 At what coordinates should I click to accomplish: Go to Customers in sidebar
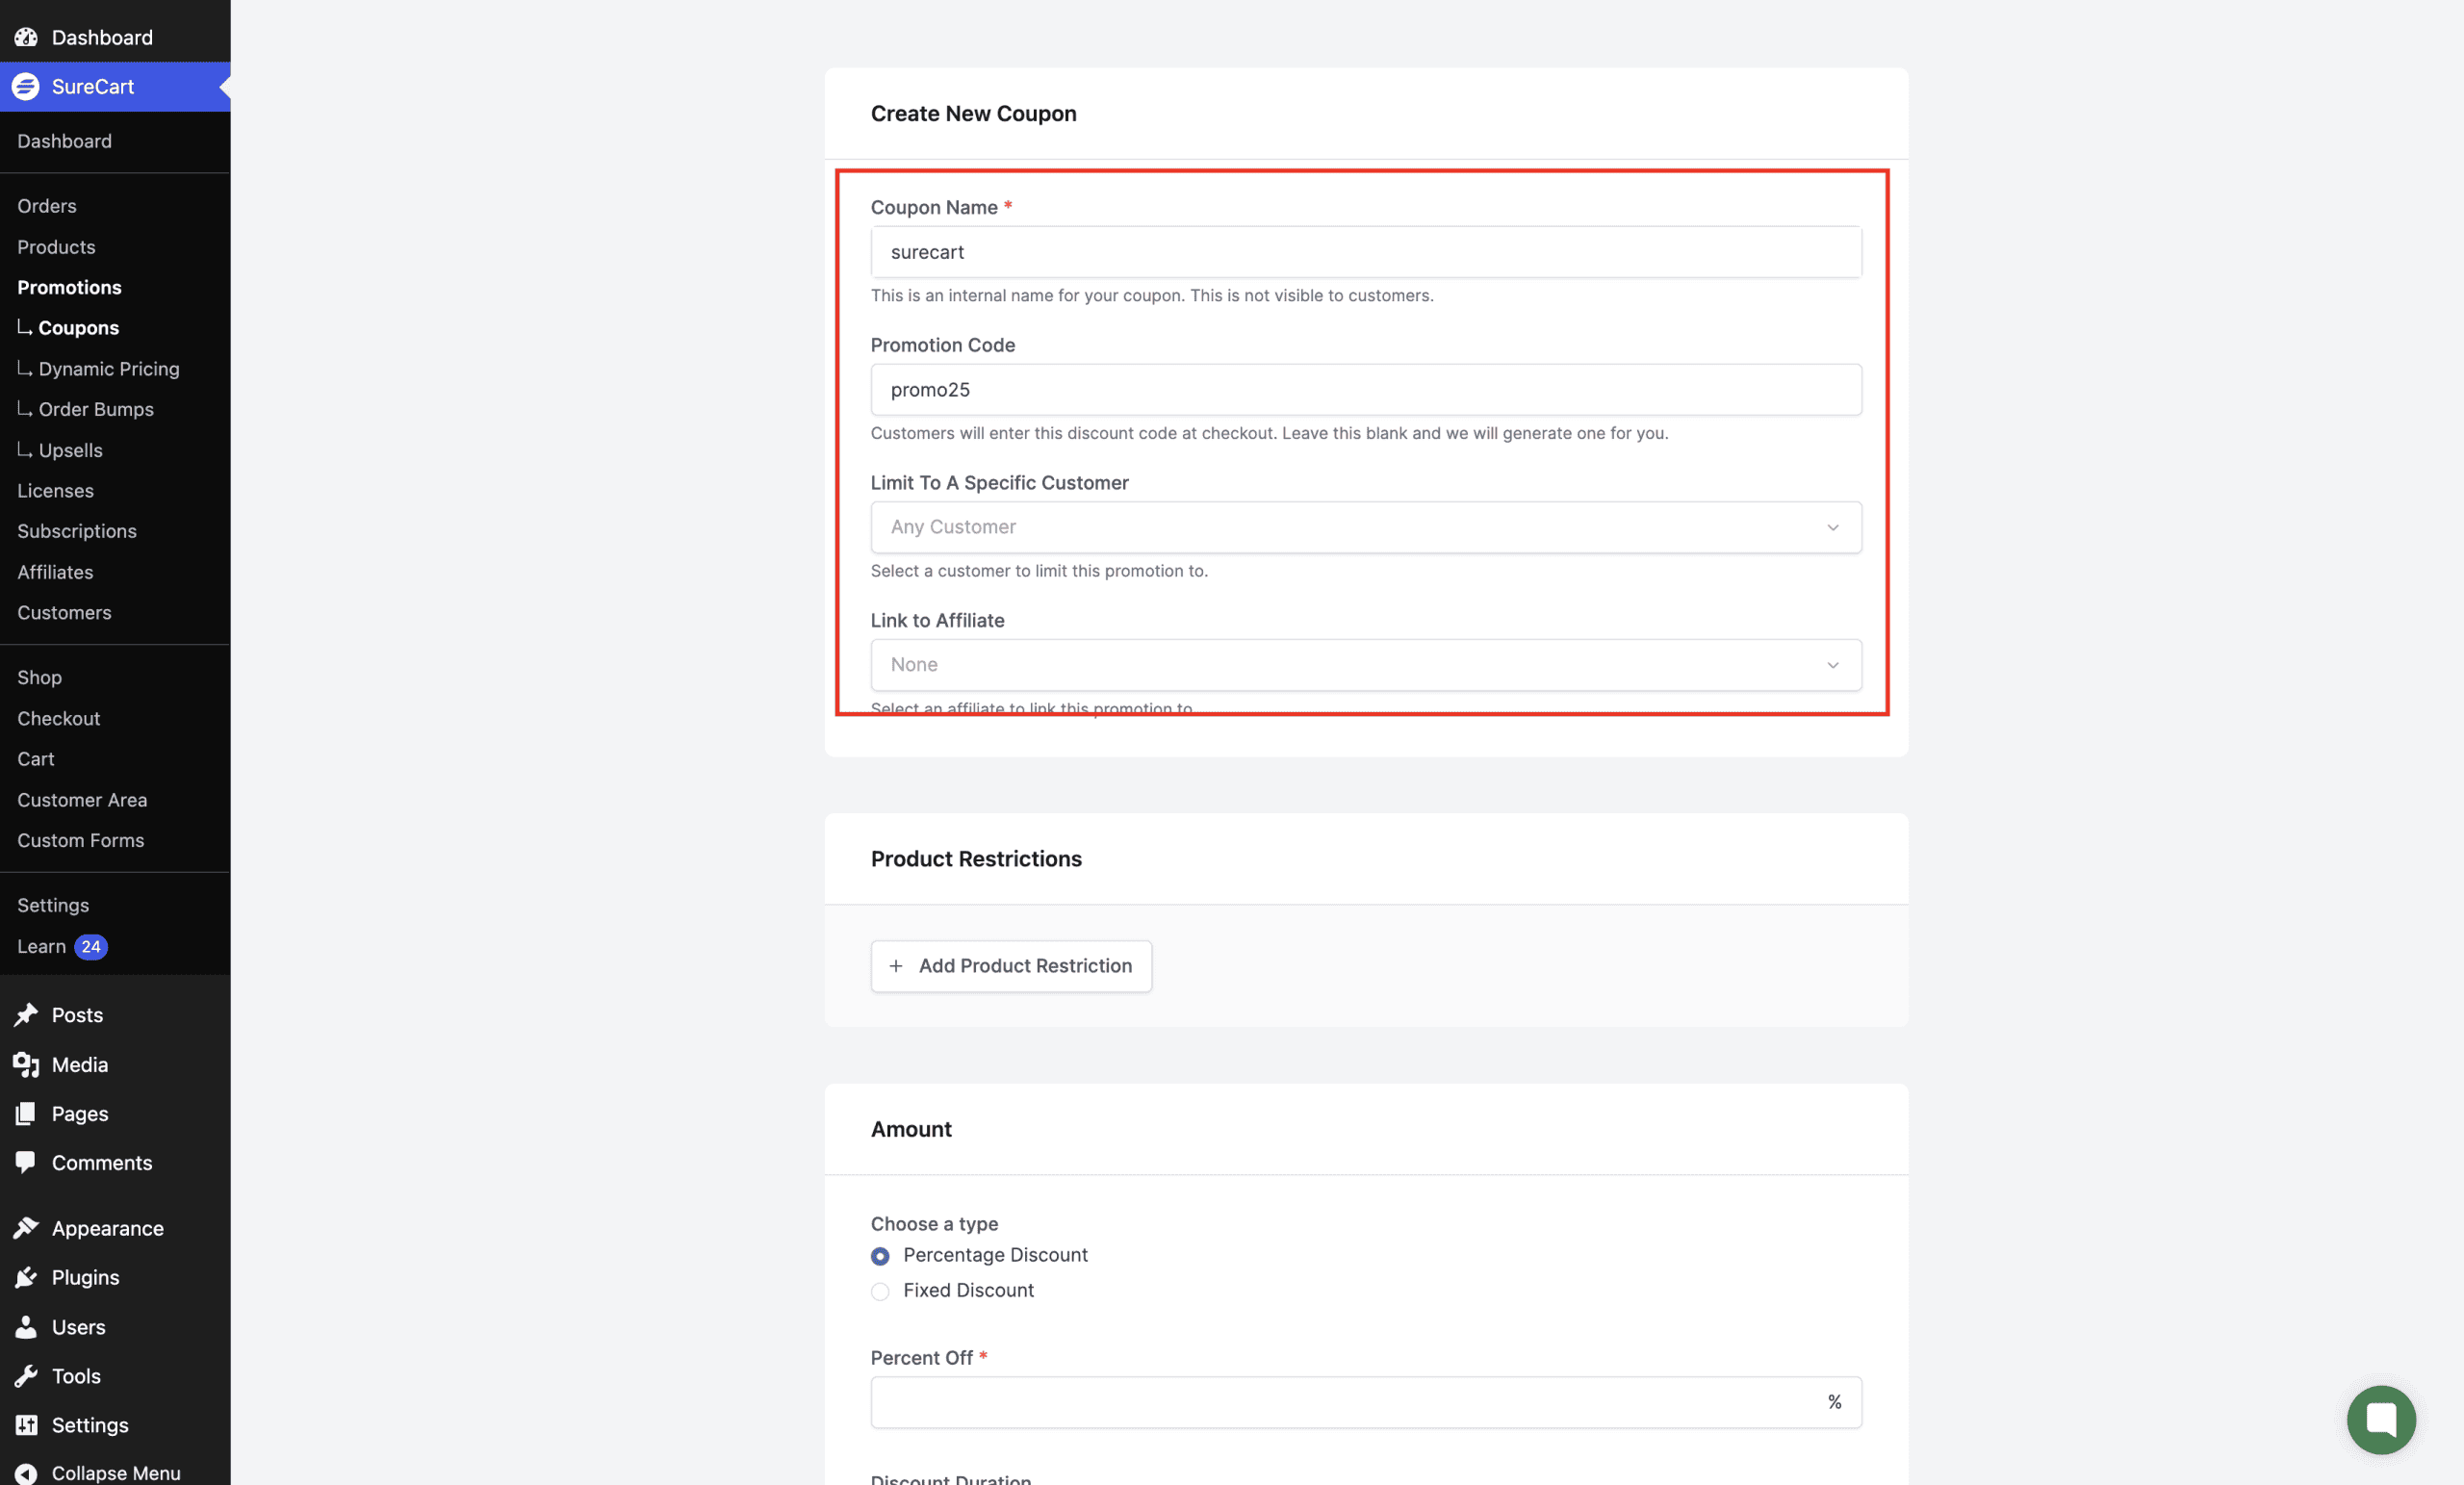pos(64,613)
